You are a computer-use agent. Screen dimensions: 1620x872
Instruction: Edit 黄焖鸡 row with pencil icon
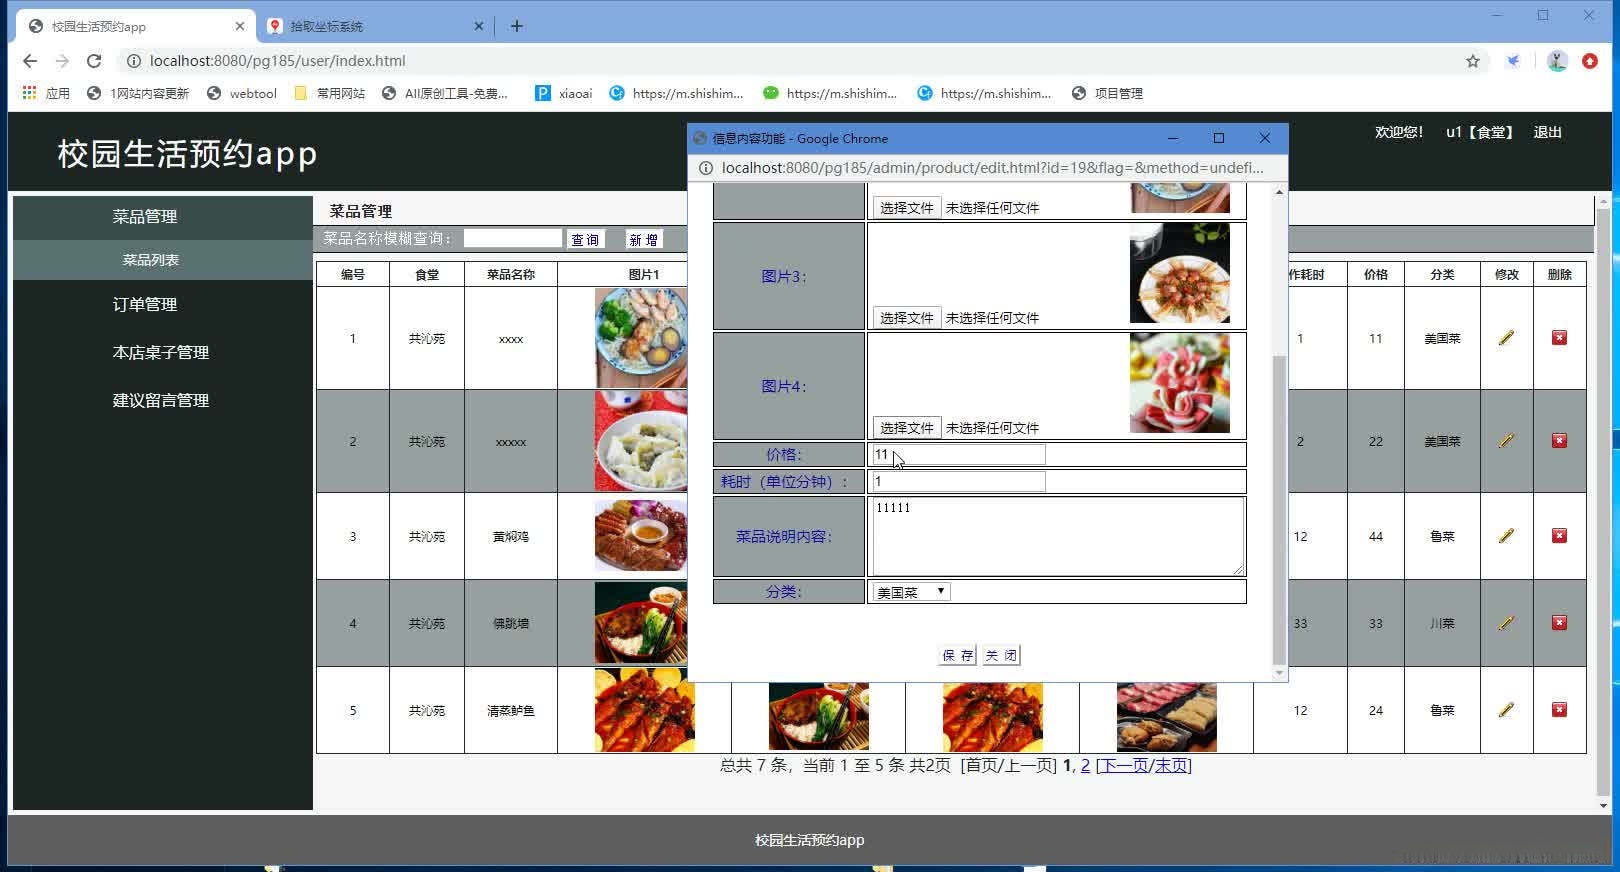pyautogui.click(x=1506, y=536)
